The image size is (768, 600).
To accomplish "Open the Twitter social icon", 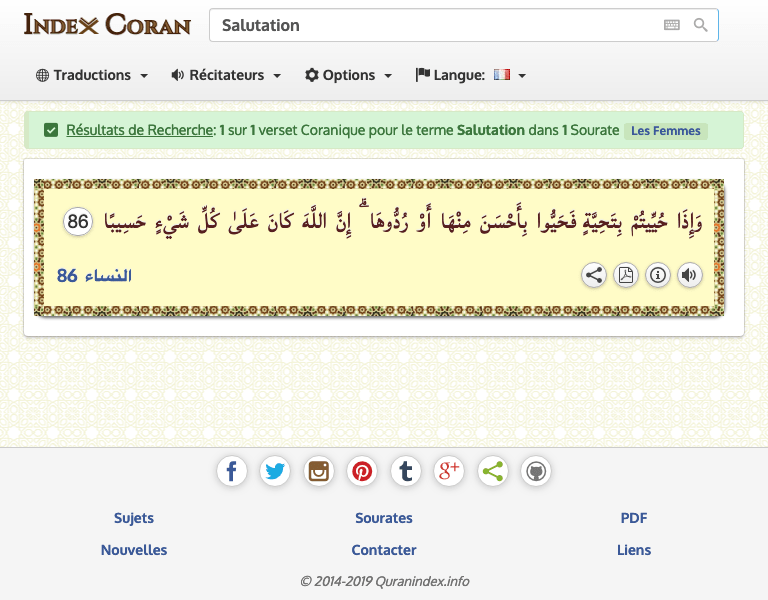I will (275, 471).
